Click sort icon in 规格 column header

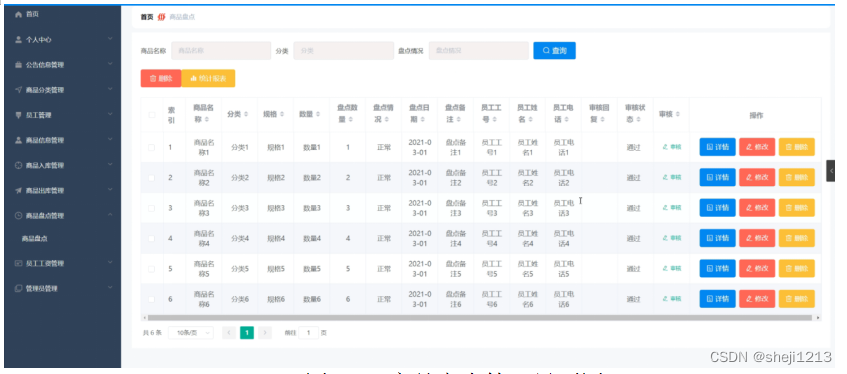point(282,115)
